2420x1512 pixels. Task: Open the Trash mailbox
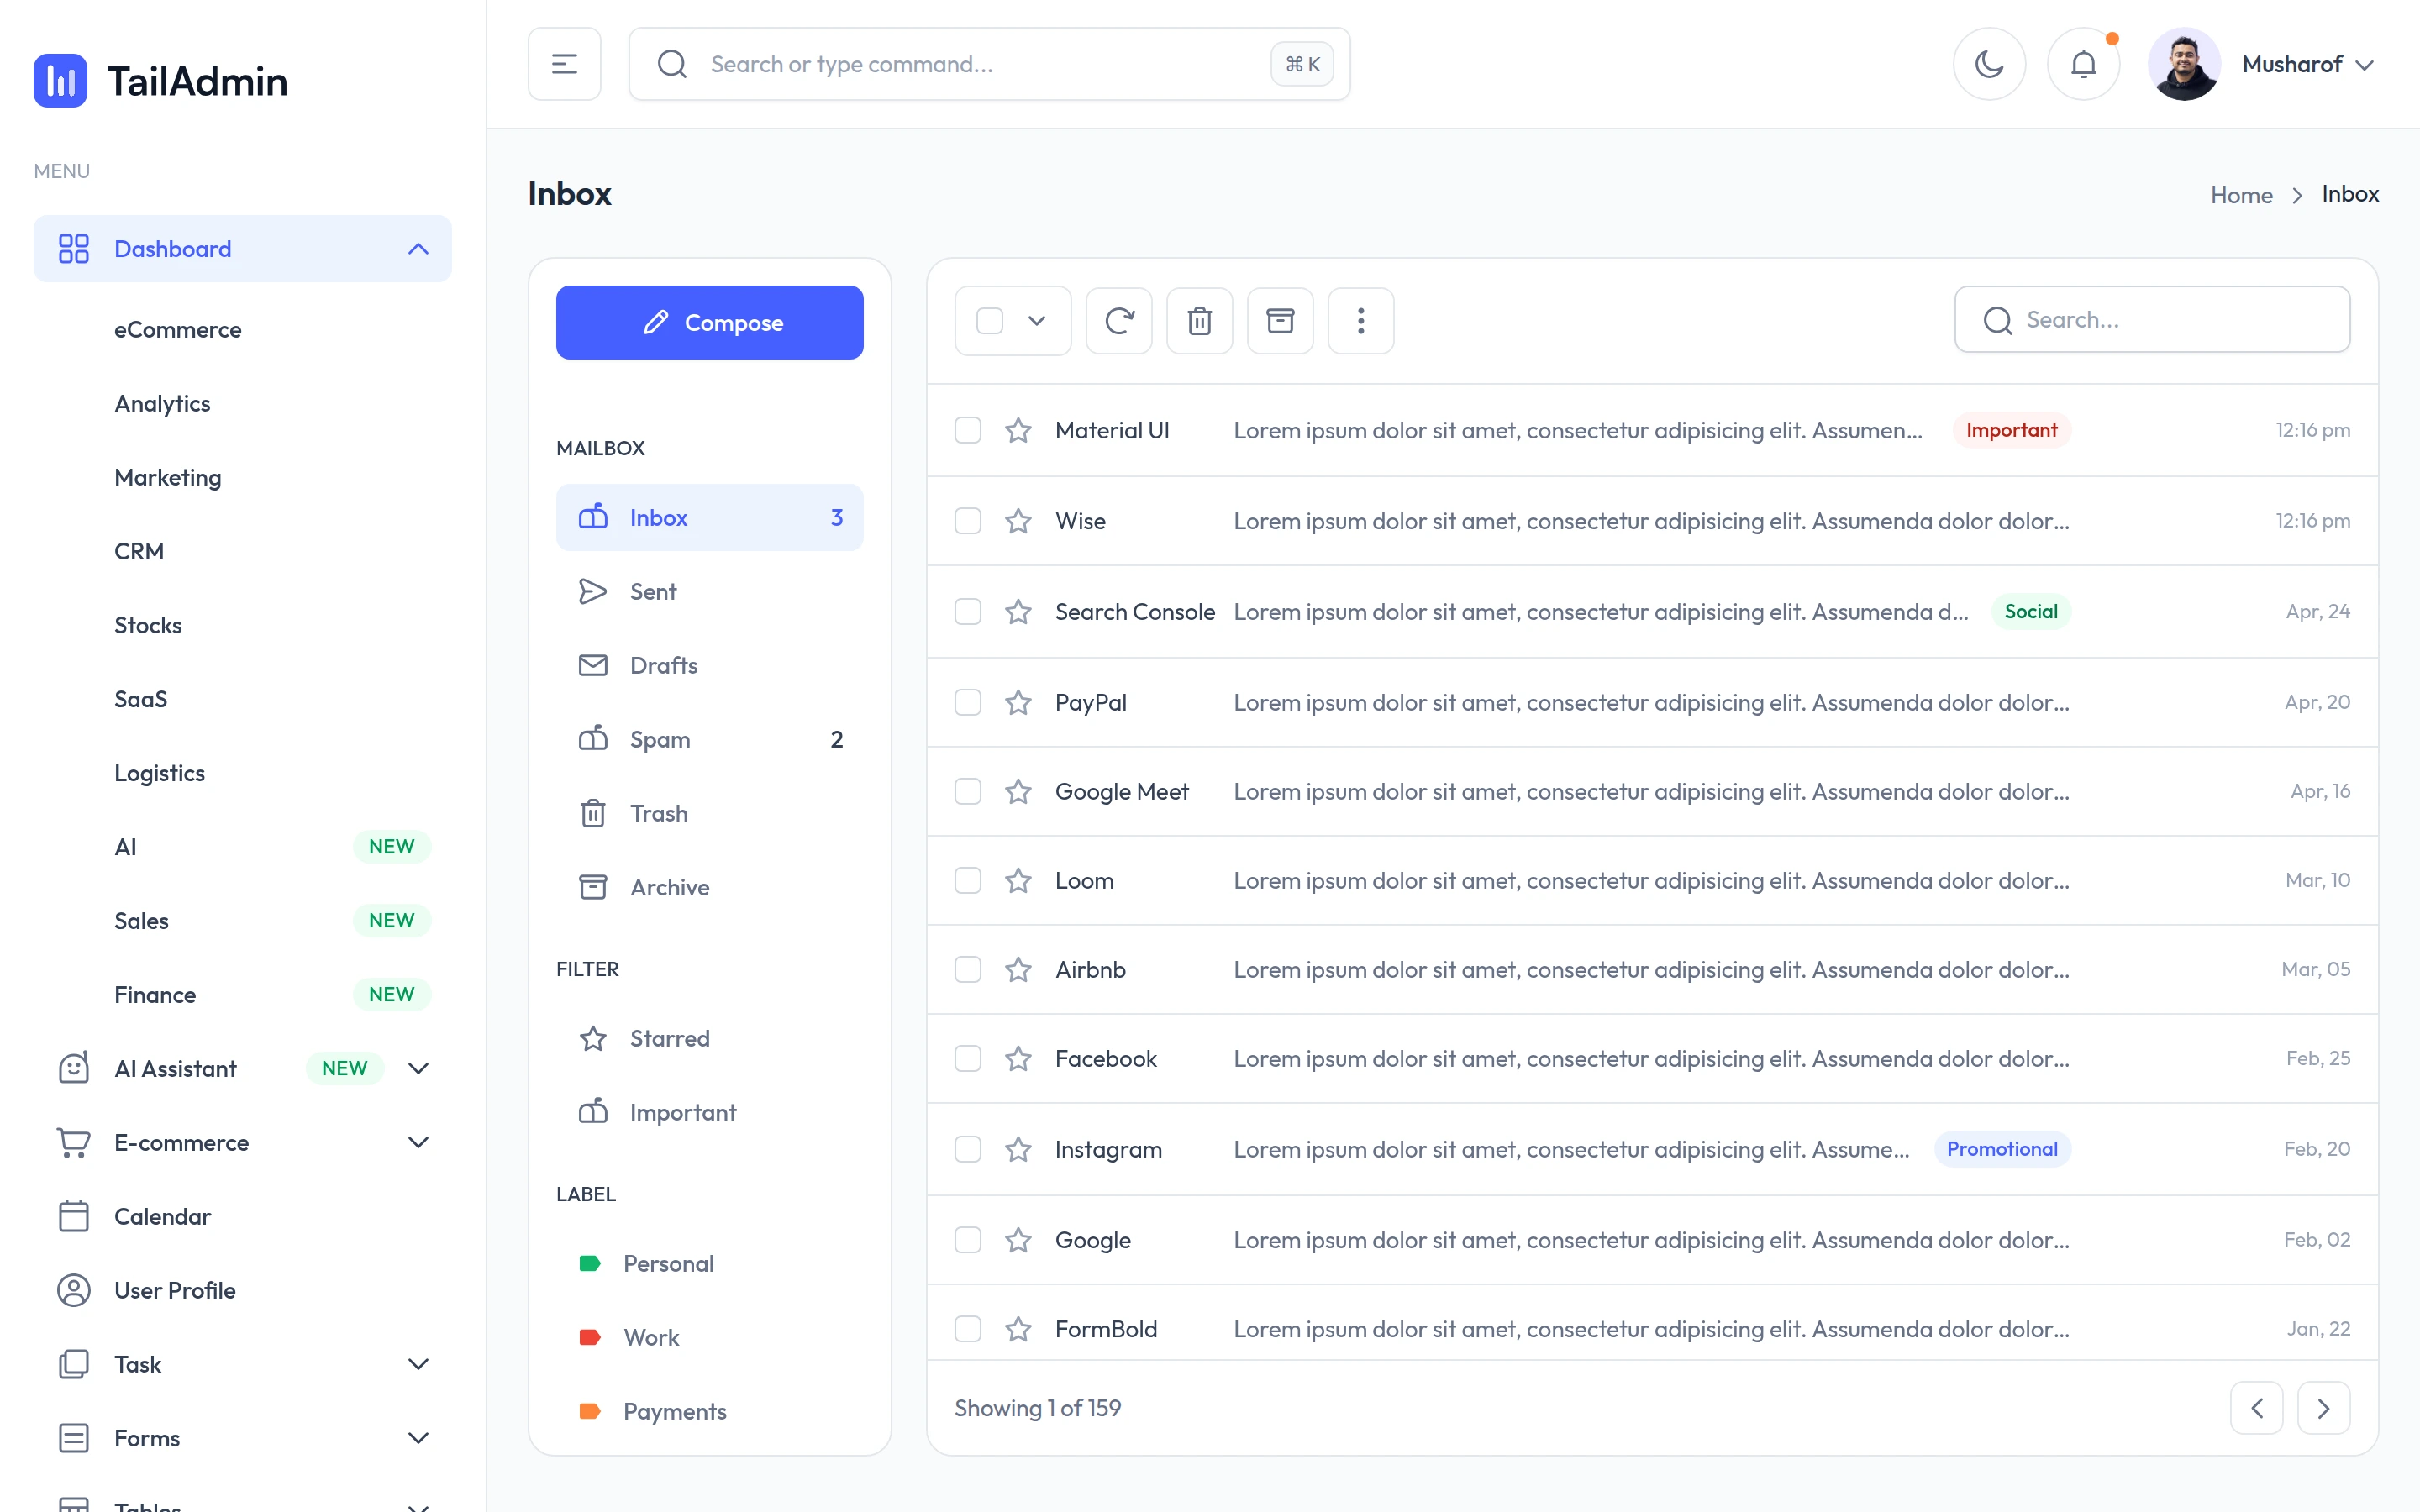coord(709,813)
